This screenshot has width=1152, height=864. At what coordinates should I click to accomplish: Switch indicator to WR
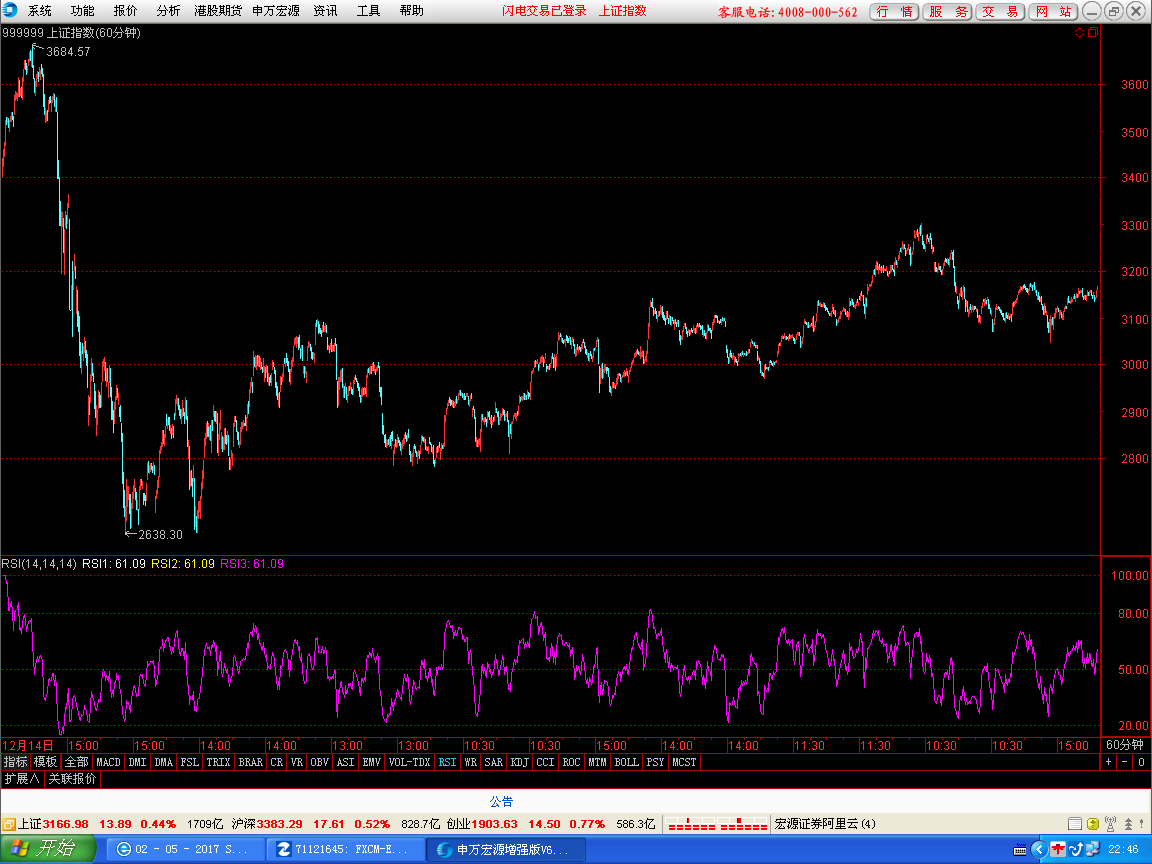coord(471,762)
